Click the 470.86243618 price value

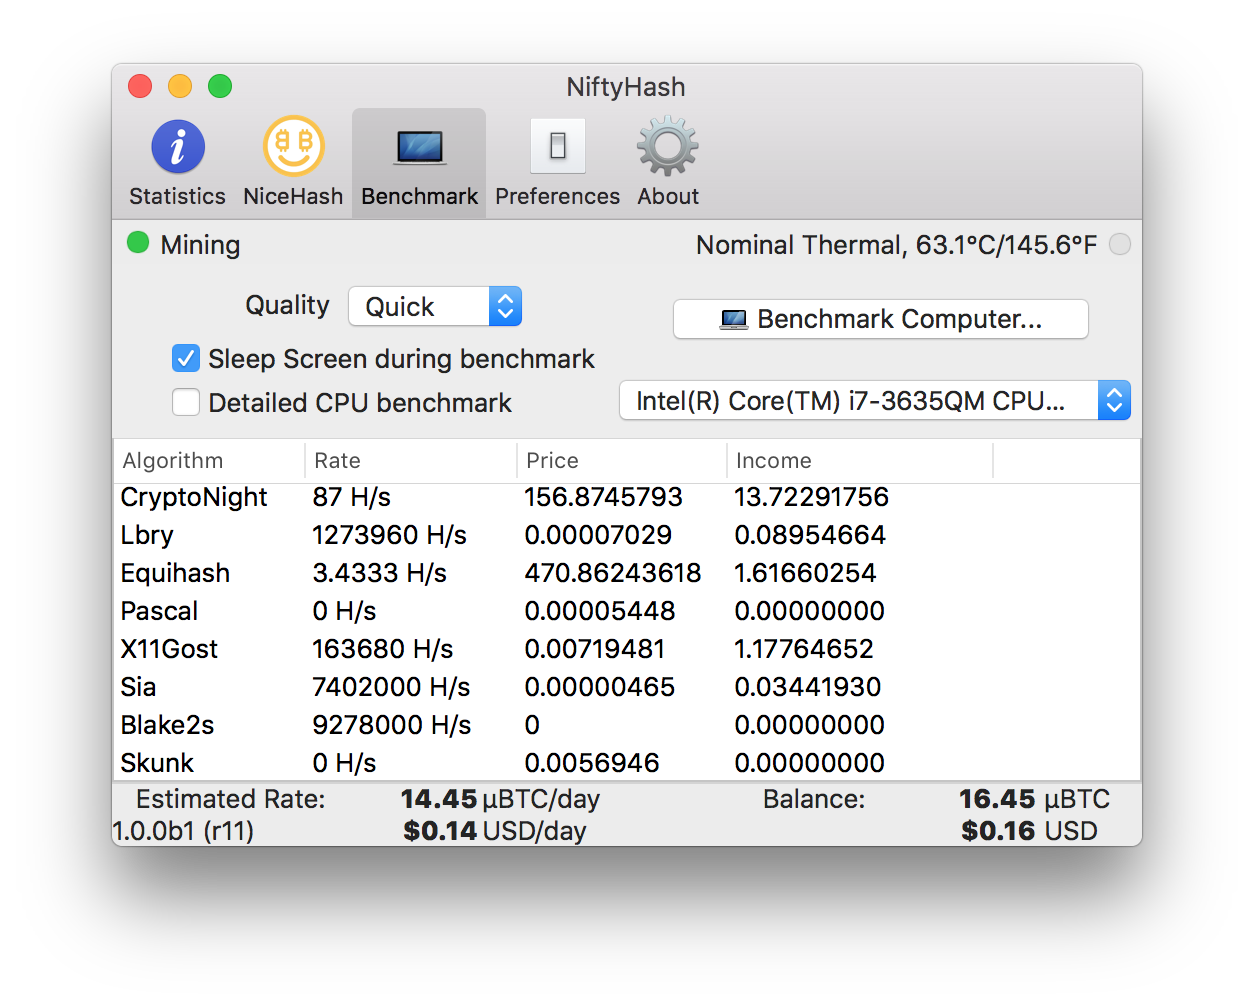[613, 573]
